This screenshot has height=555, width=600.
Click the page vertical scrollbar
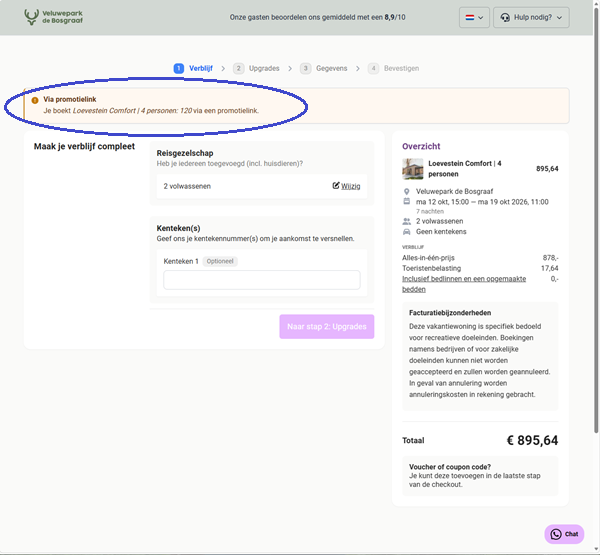(x=596, y=220)
